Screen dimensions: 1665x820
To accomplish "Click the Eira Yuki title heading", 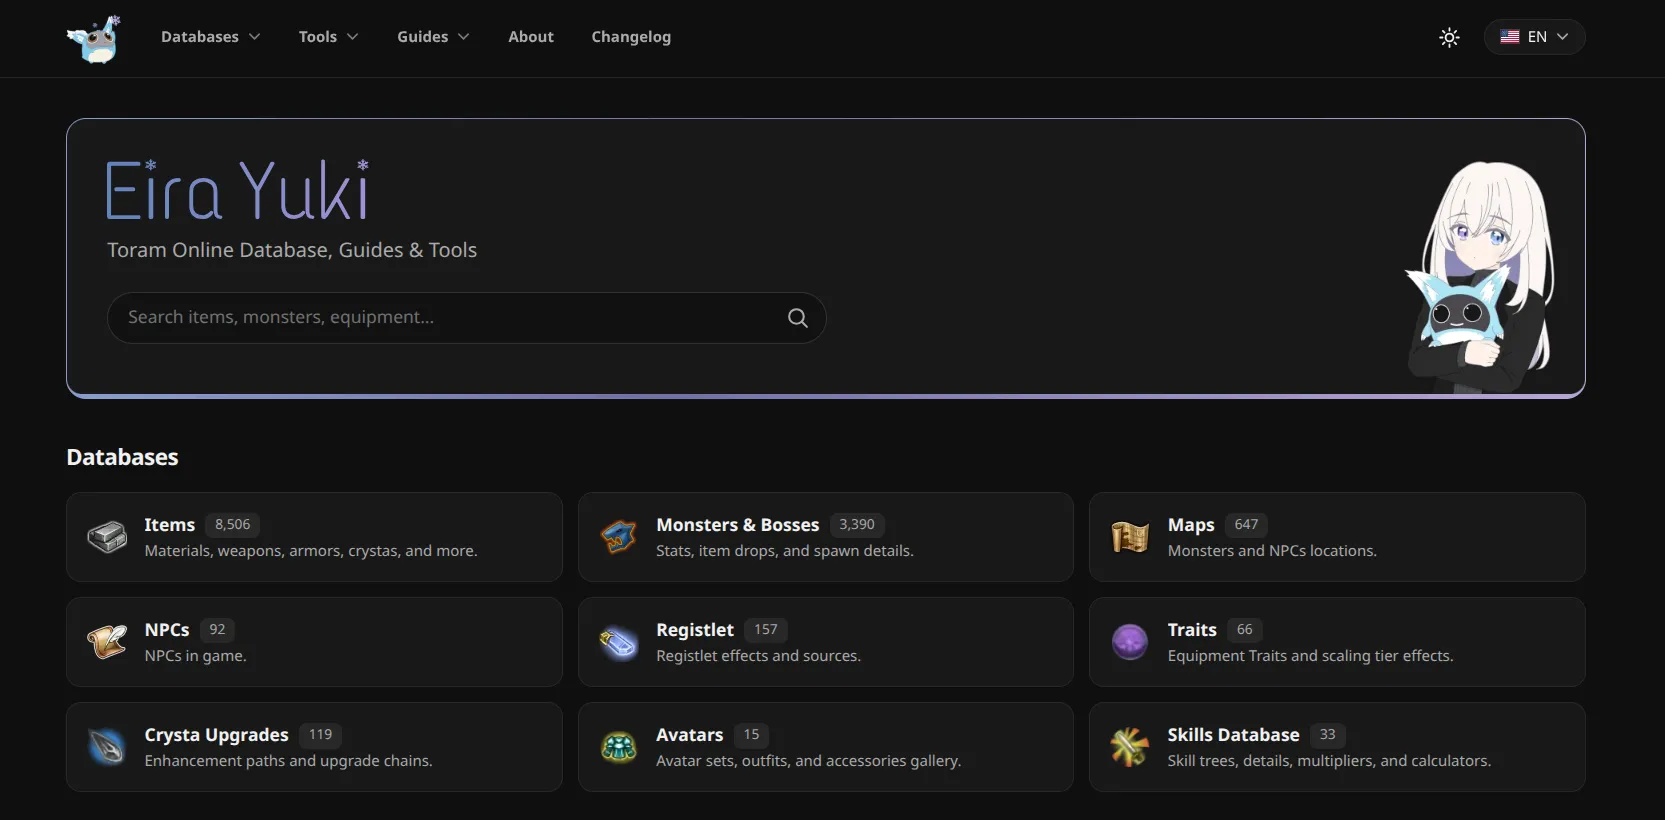I will pyautogui.click(x=238, y=189).
